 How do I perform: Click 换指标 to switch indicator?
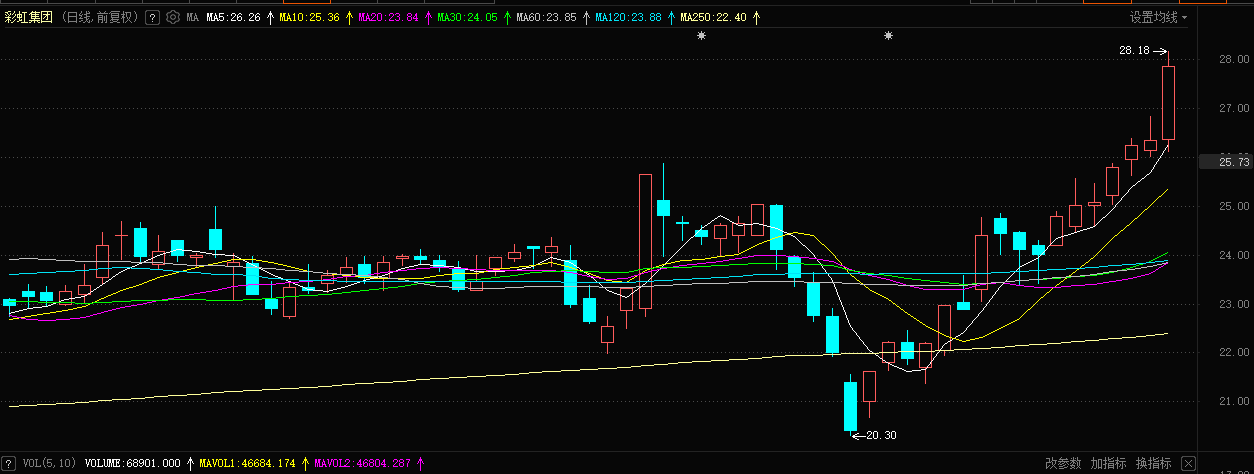pyautogui.click(x=1153, y=464)
